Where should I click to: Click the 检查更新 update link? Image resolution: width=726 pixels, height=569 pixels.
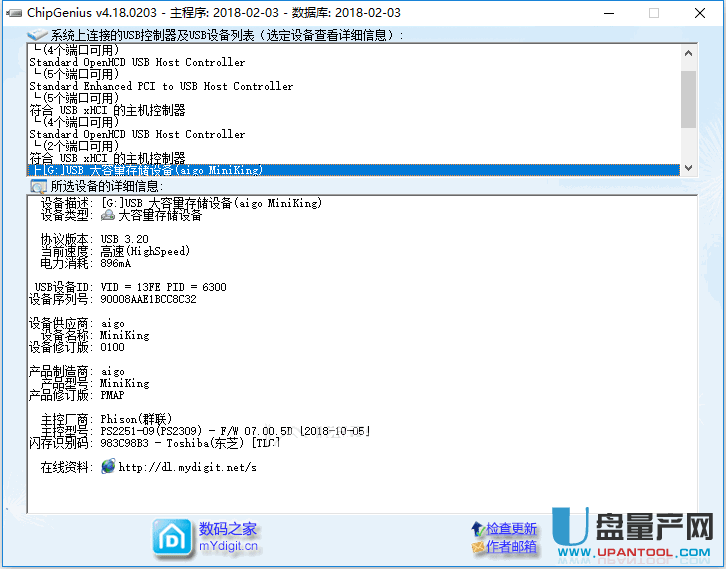[512, 528]
